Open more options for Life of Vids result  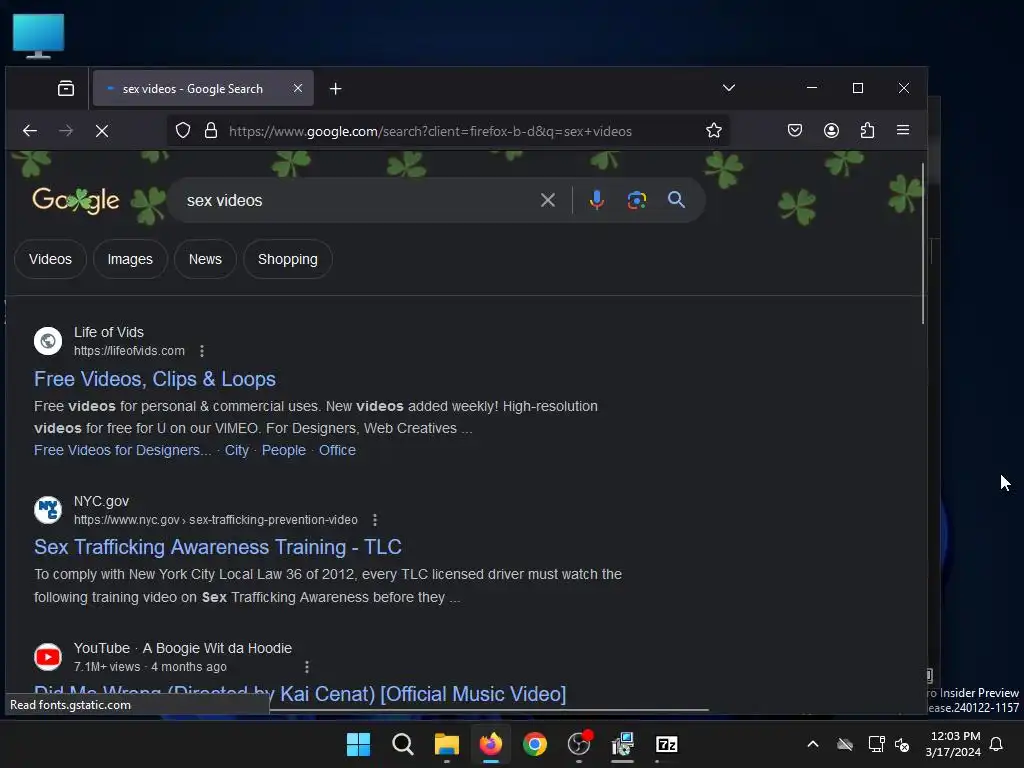202,351
